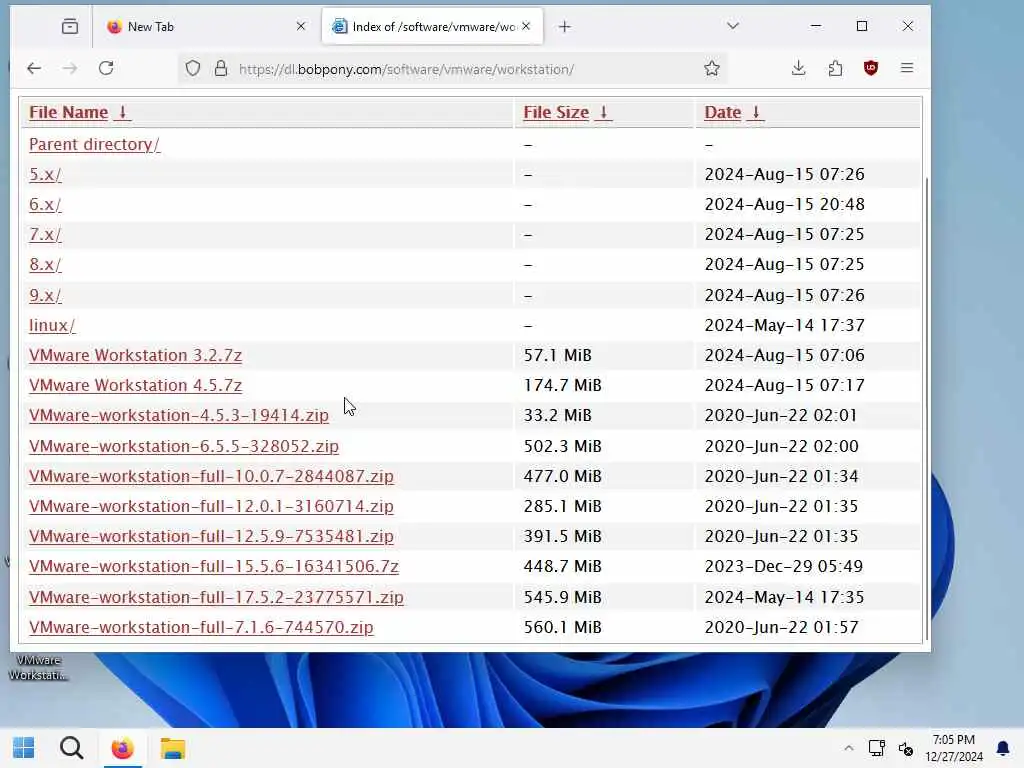This screenshot has height=768, width=1024.
Task: Open the 8.x/ folder
Action: [45, 264]
